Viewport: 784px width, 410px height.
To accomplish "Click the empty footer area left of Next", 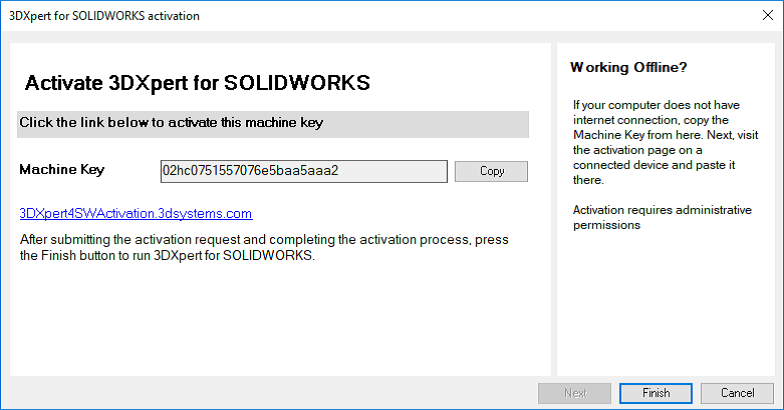I will (x=270, y=393).
